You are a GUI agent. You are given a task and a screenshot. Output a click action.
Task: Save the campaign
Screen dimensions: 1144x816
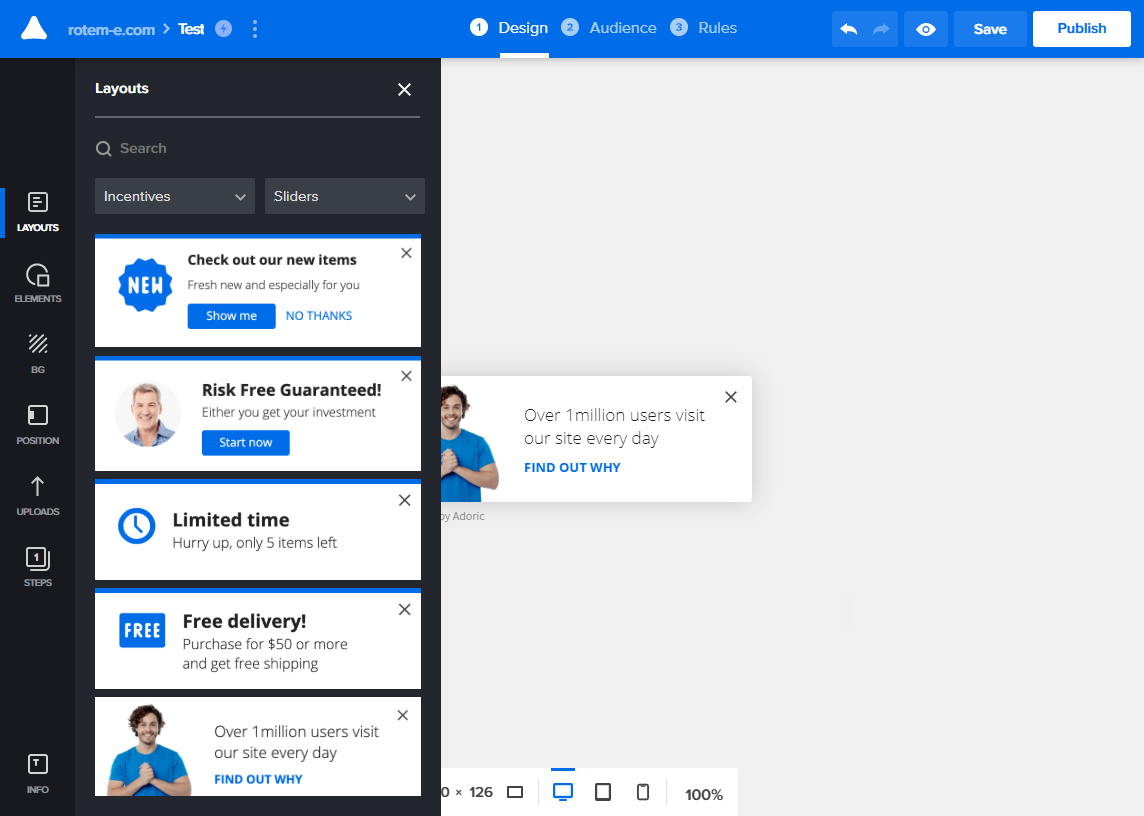point(990,29)
